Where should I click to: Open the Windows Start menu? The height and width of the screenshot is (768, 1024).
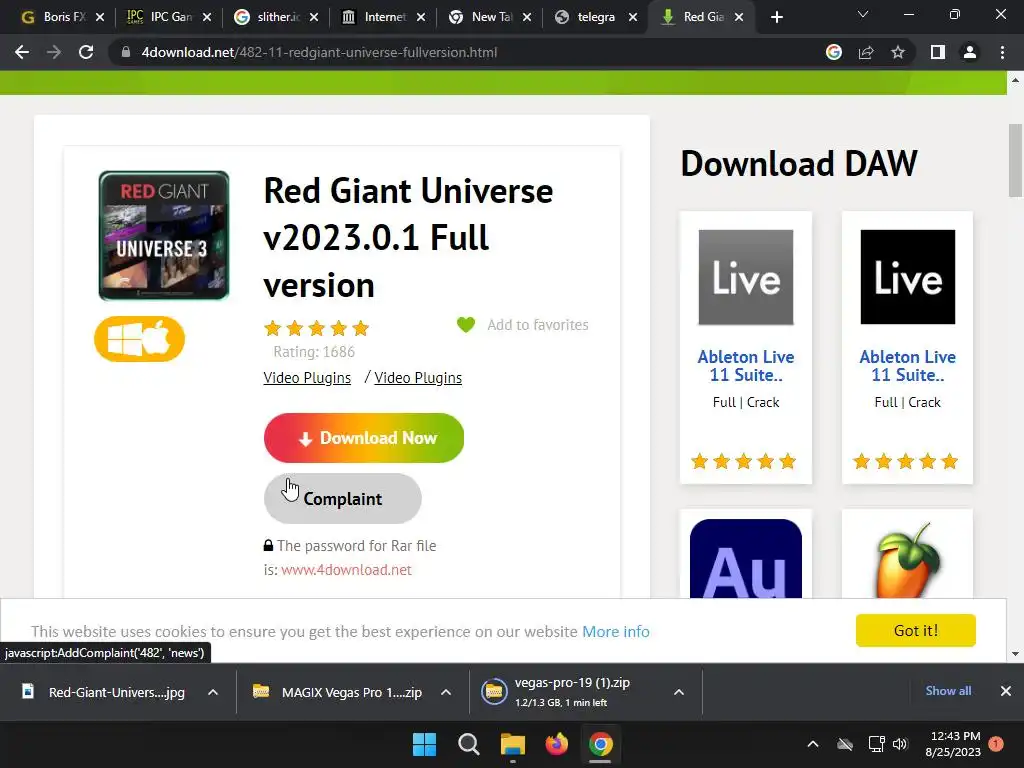pyautogui.click(x=424, y=744)
